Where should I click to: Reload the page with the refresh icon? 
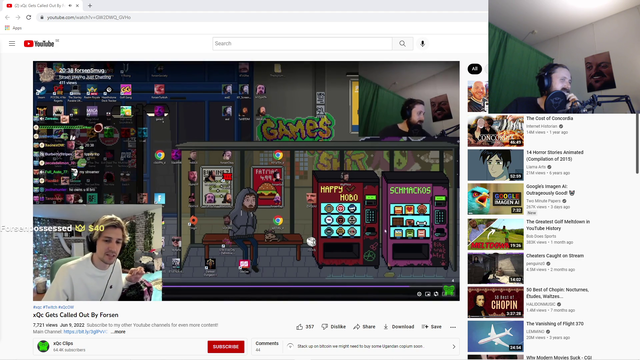(x=29, y=17)
